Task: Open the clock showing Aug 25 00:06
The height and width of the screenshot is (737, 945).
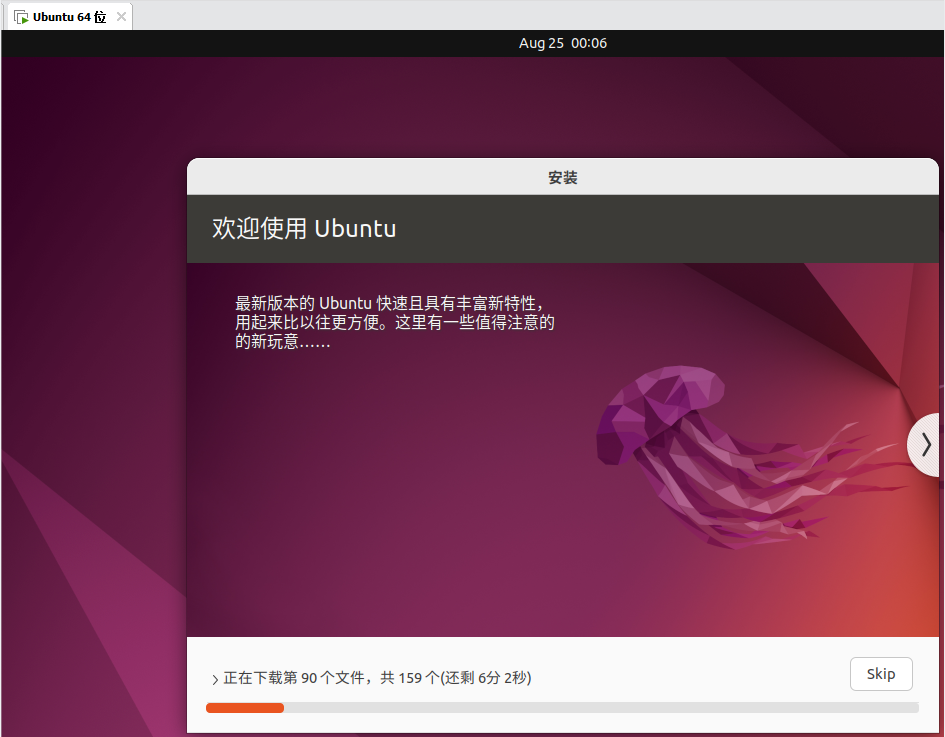Action: tap(562, 43)
